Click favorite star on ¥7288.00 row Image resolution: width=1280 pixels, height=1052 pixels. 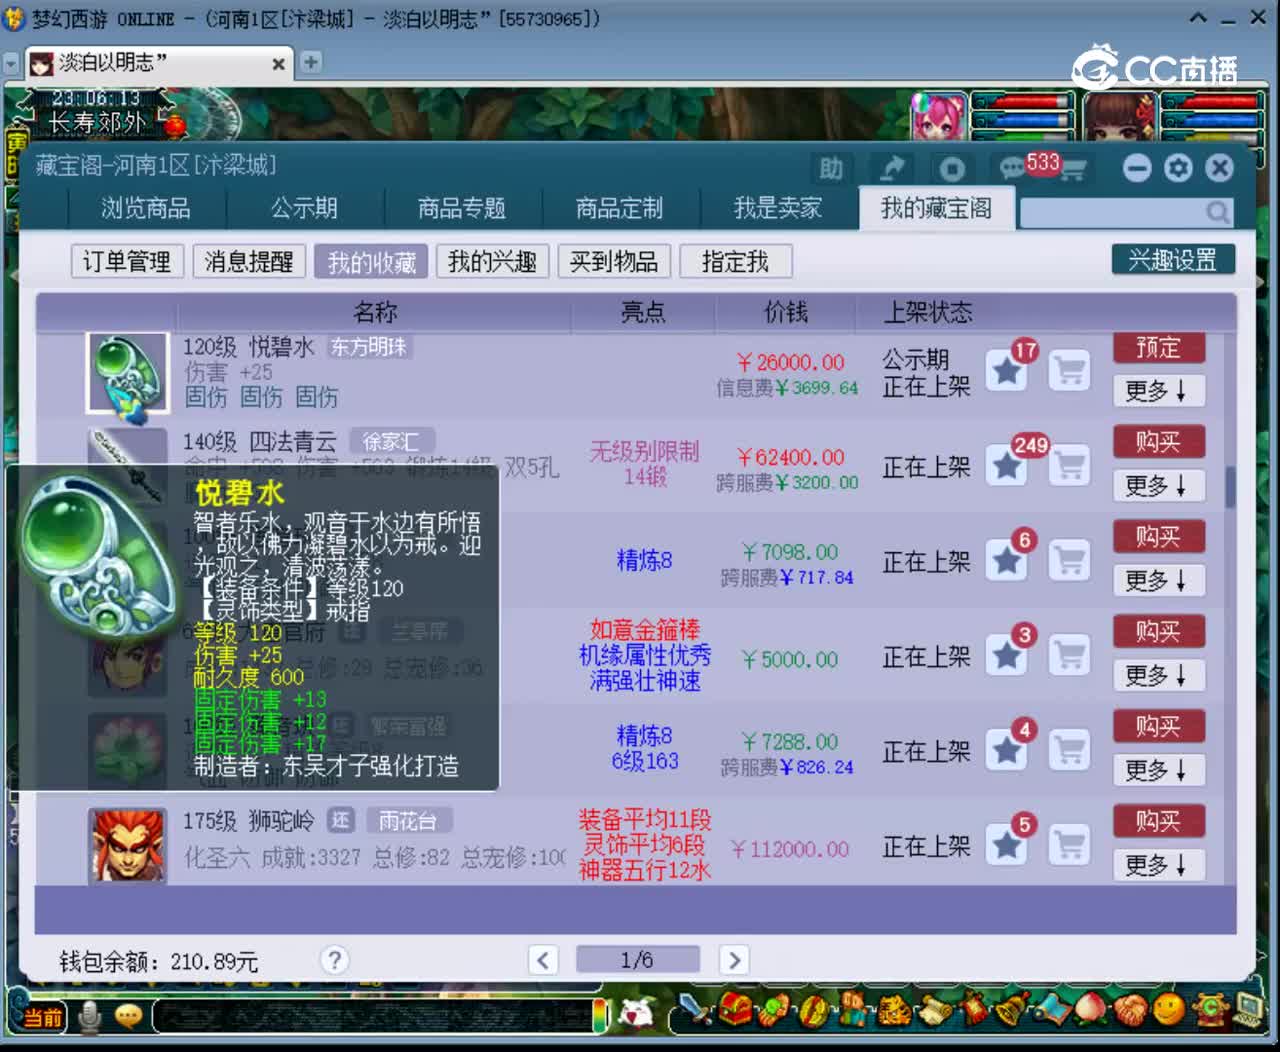(1007, 751)
